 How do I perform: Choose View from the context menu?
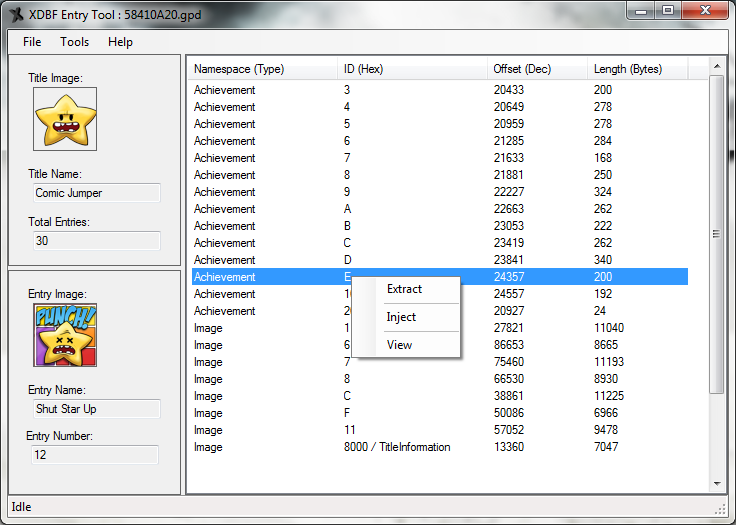tap(399, 345)
